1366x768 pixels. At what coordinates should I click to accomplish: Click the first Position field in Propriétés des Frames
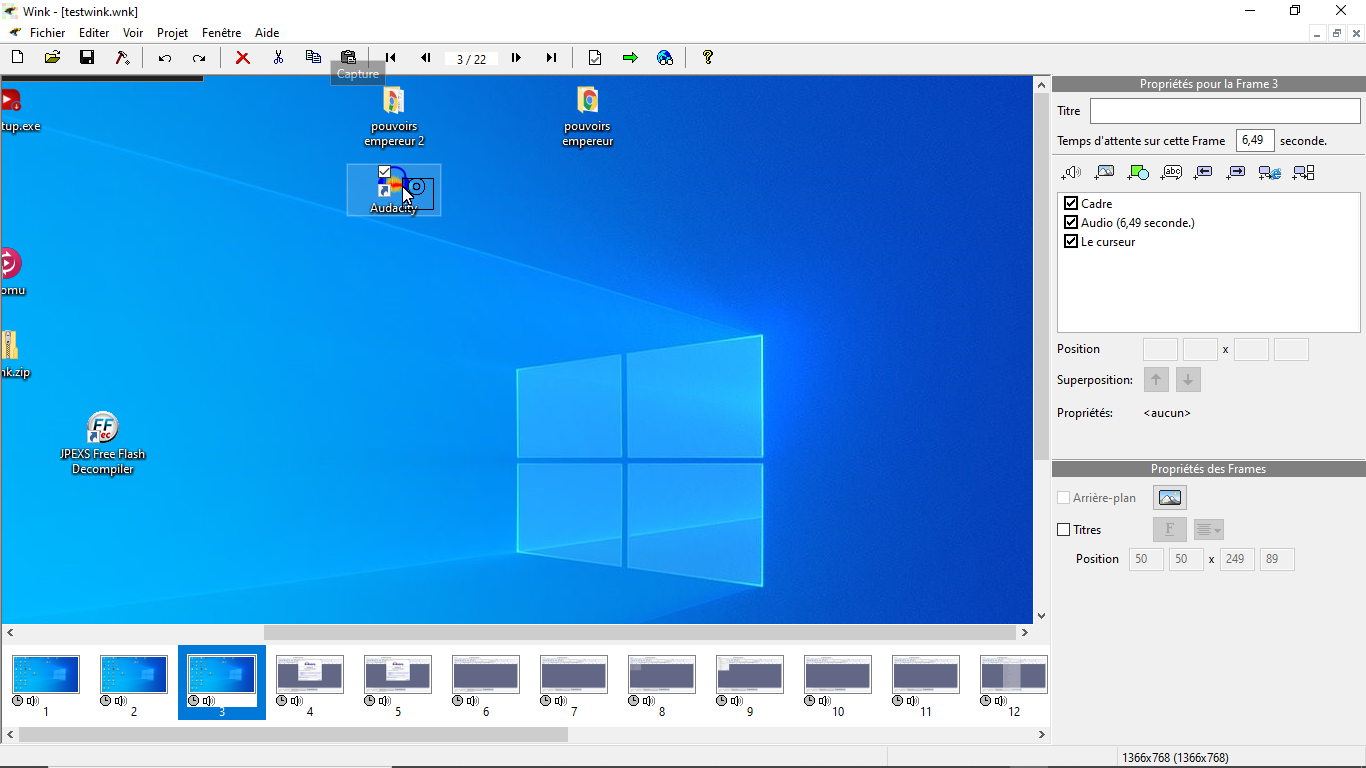[x=1146, y=560]
